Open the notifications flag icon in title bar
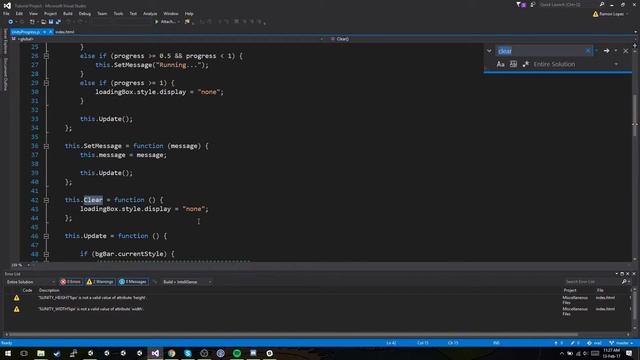This screenshot has width=640, height=360. [521, 4]
